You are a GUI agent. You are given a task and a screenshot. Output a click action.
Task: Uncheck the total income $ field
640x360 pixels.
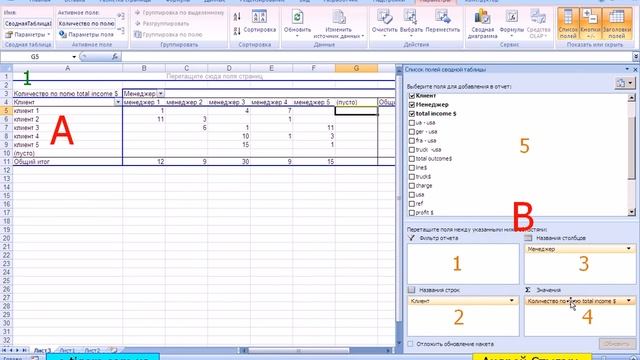pos(411,114)
